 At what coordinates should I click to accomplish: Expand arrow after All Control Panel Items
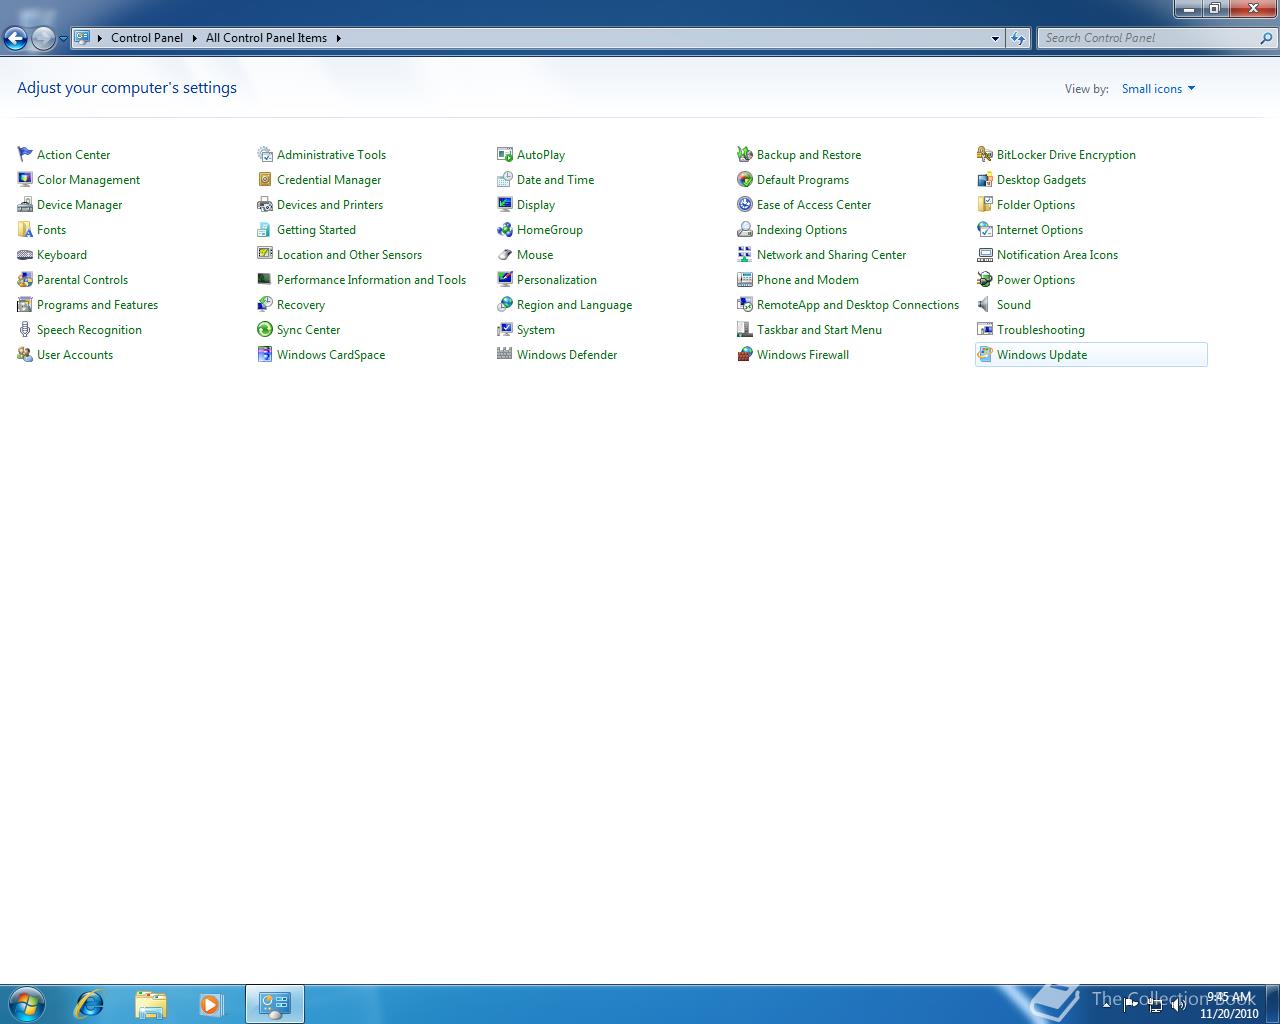(x=338, y=38)
